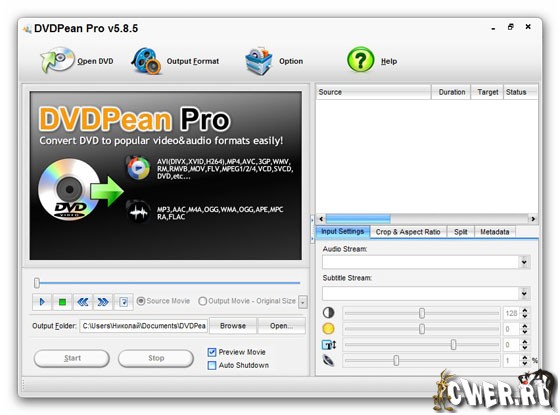This screenshot has width=560, height=415.
Task: Switch to the Metadata tab
Action: 495,232
